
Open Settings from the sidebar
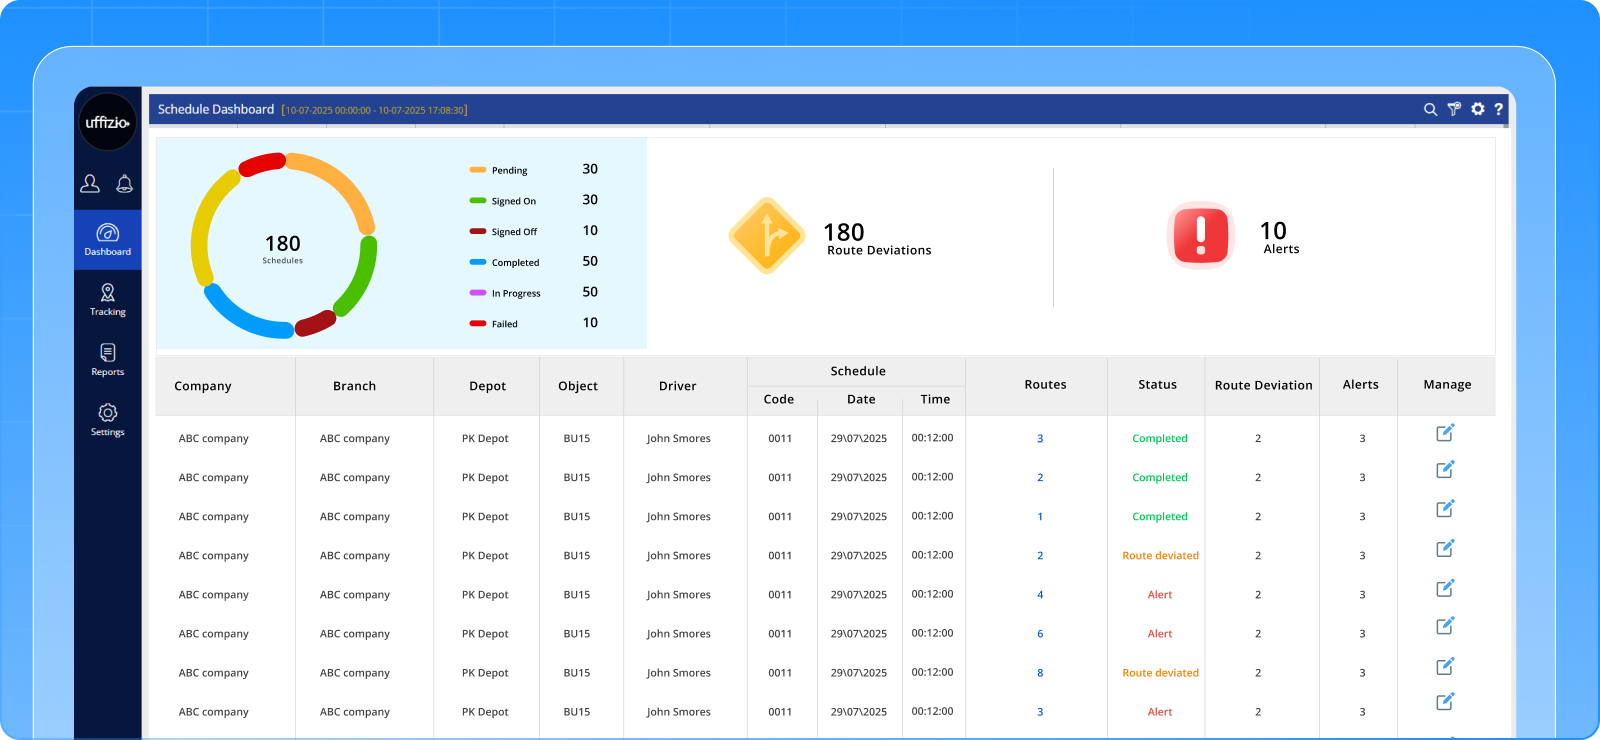(108, 419)
